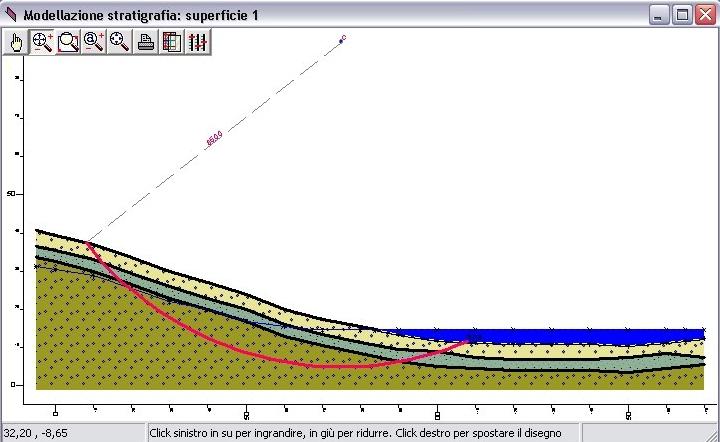Click the radius label on dashed line
The height and width of the screenshot is (442, 720).
click(x=213, y=141)
